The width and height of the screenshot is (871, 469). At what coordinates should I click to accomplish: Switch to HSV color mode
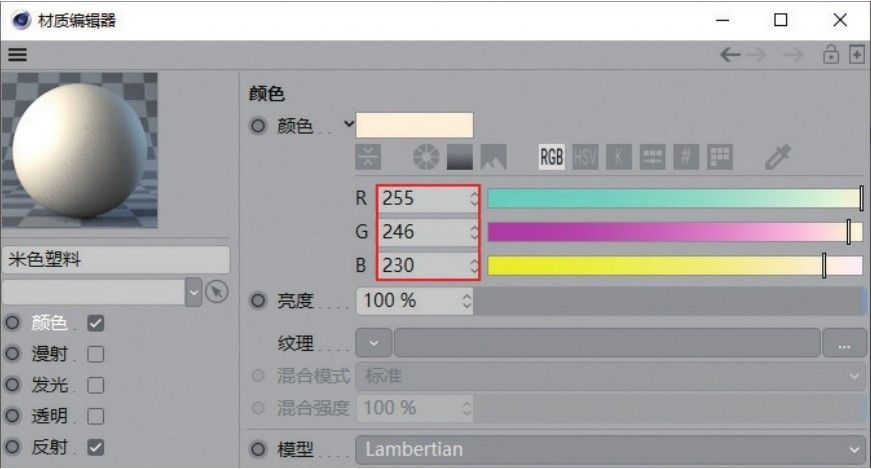tap(585, 157)
